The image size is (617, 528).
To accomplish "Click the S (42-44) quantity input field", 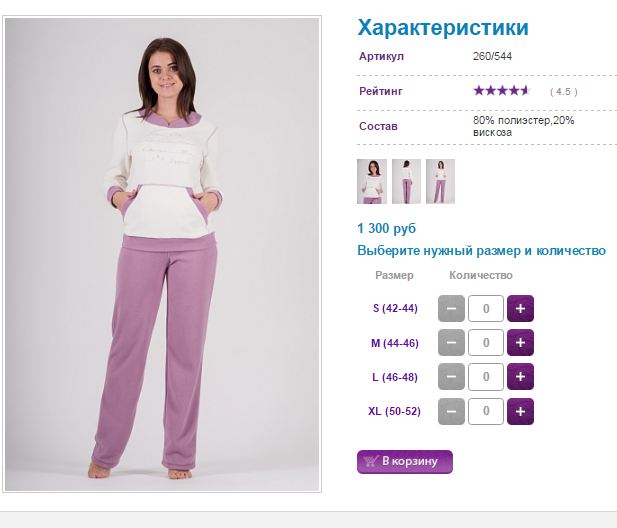I will pyautogui.click(x=486, y=308).
